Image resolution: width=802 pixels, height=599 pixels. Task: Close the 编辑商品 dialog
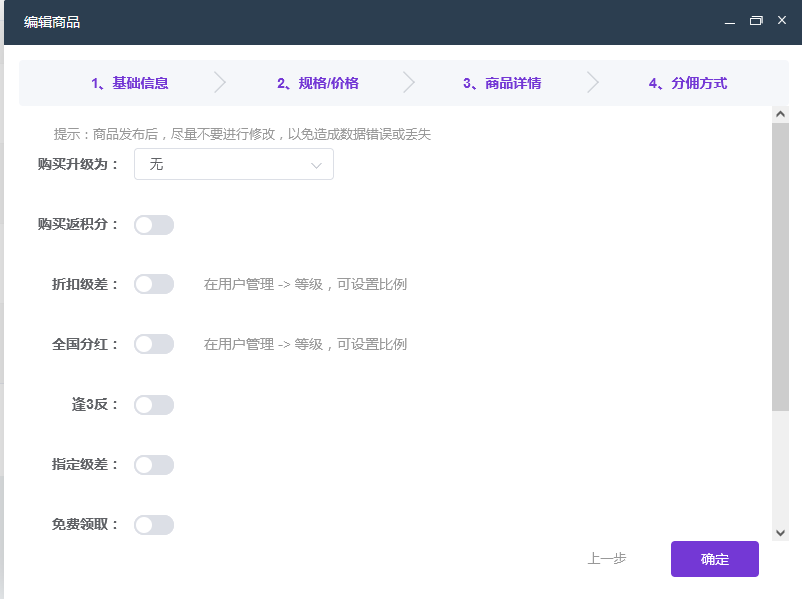pos(782,20)
